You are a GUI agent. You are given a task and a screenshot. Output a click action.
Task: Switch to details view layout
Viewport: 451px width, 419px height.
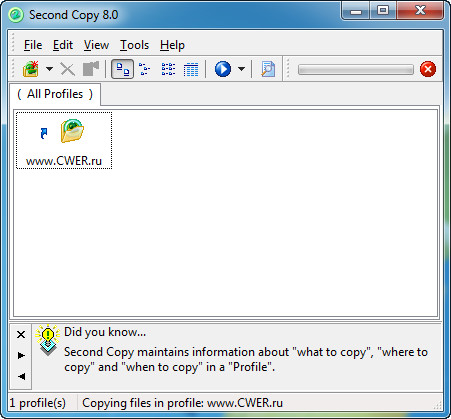point(191,69)
